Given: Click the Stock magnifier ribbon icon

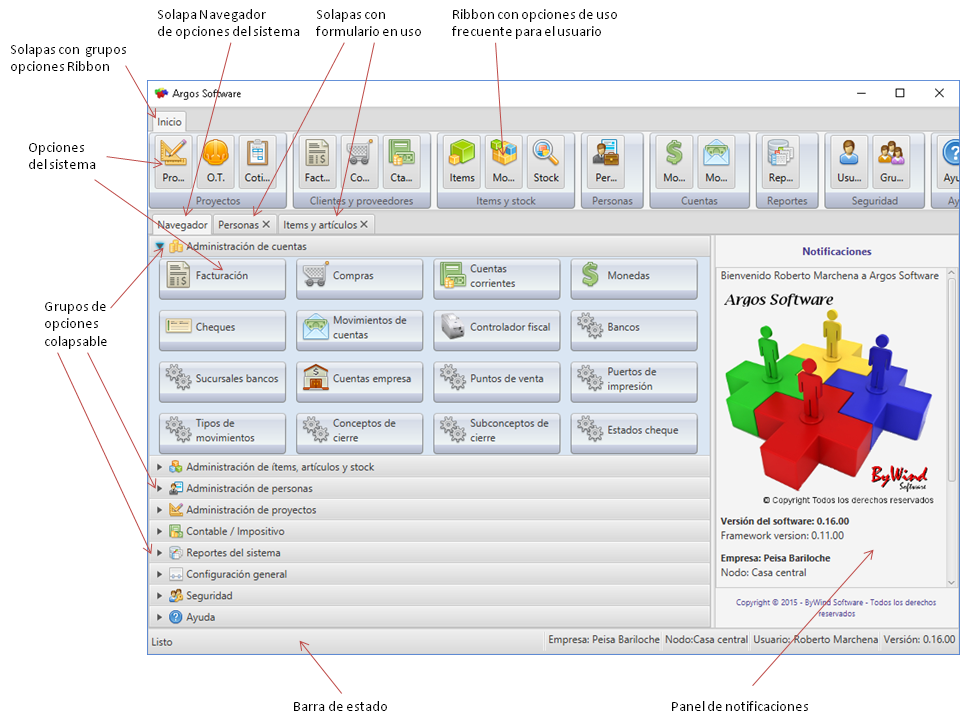Looking at the screenshot, I should pos(546,161).
